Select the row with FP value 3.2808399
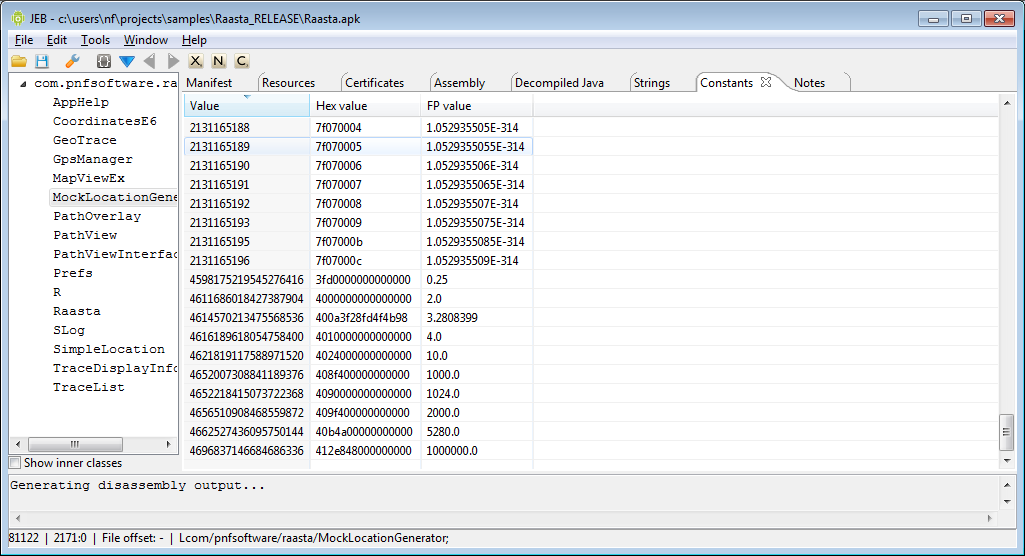Viewport: 1025px width, 556px height. [358, 318]
